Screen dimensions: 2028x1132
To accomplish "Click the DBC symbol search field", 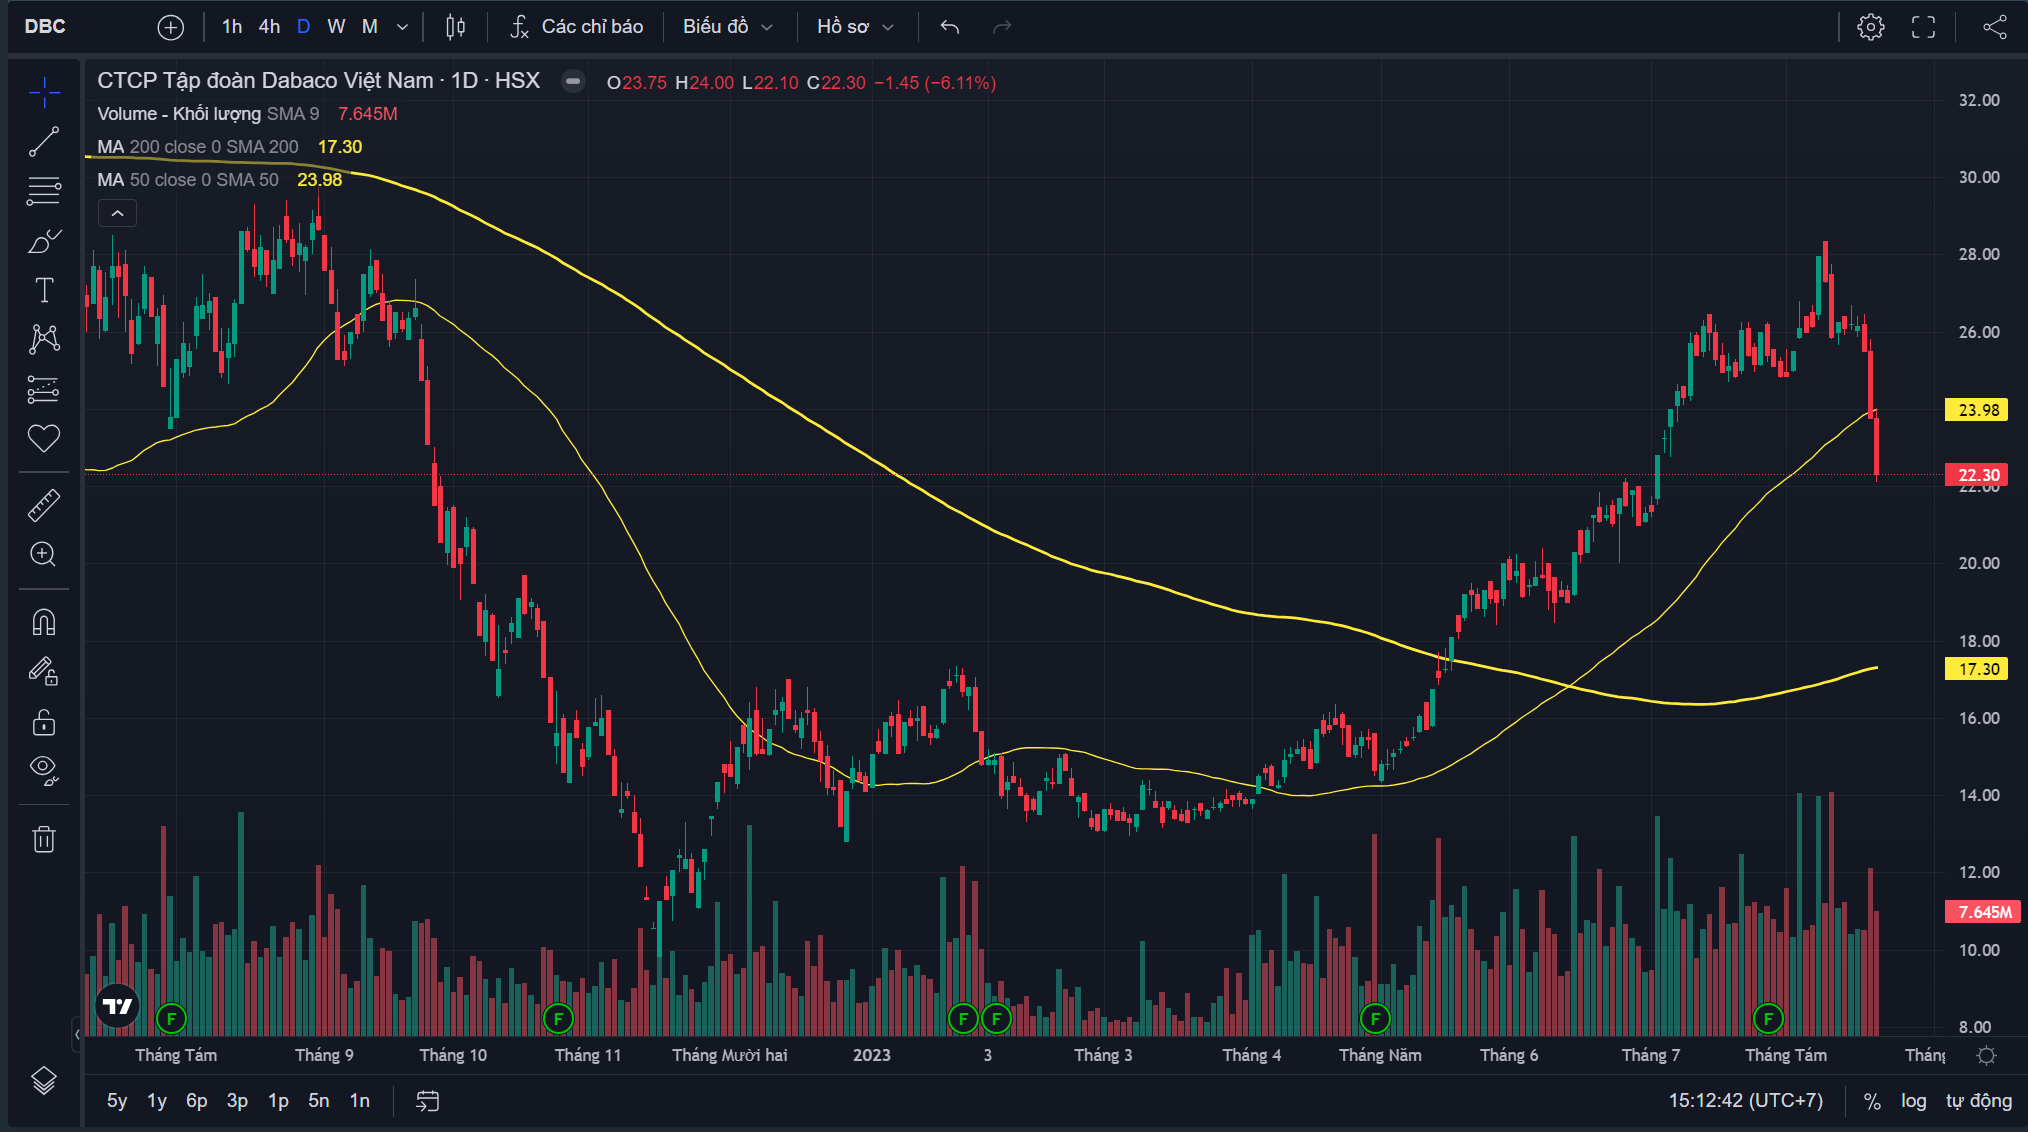I will click(45, 27).
